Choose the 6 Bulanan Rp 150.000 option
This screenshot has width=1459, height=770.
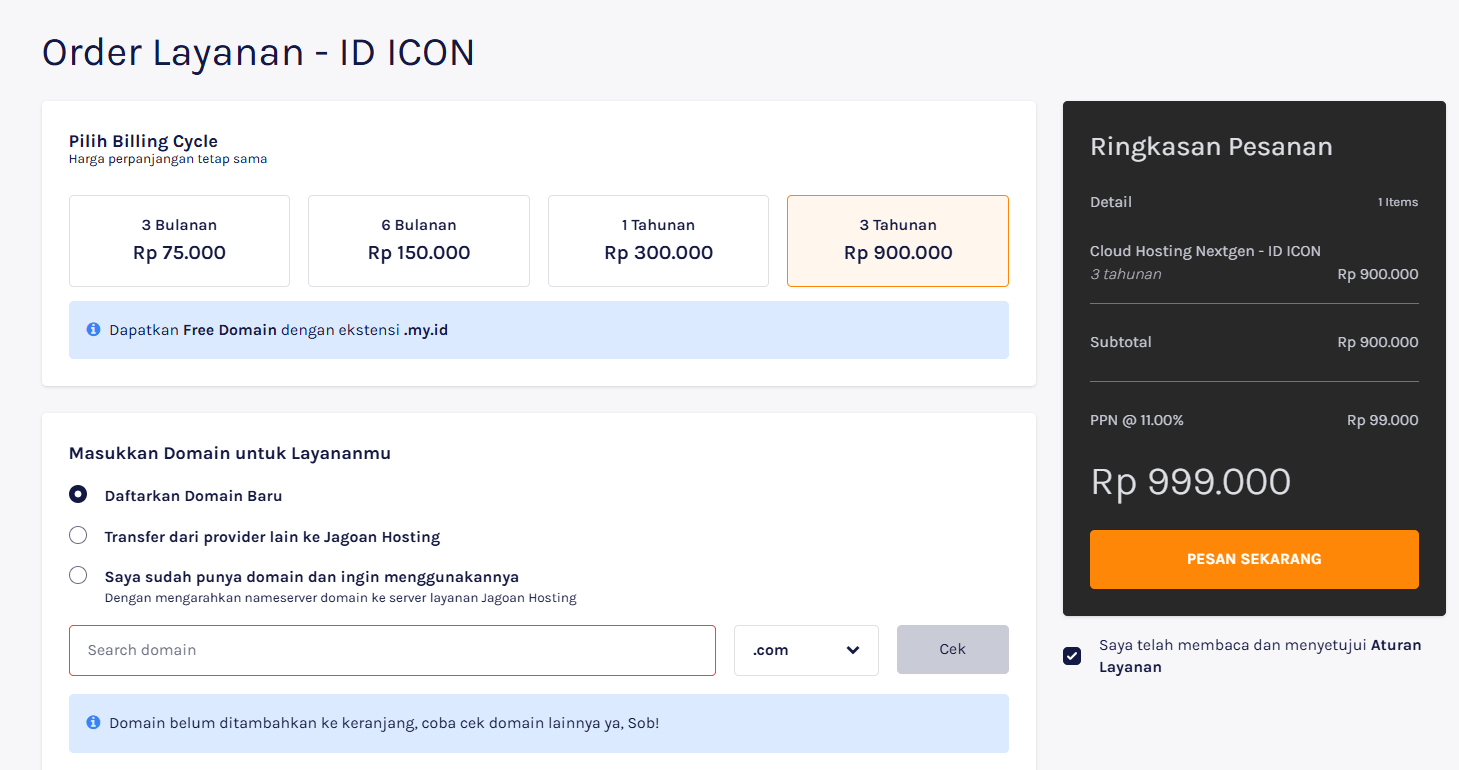coord(419,241)
